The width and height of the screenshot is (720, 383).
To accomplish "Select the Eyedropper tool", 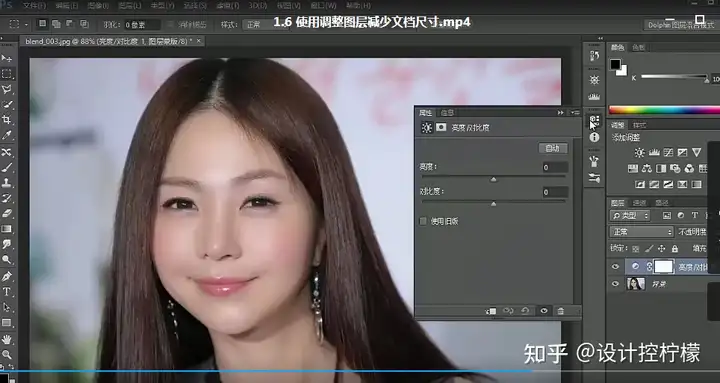I will click(x=7, y=135).
